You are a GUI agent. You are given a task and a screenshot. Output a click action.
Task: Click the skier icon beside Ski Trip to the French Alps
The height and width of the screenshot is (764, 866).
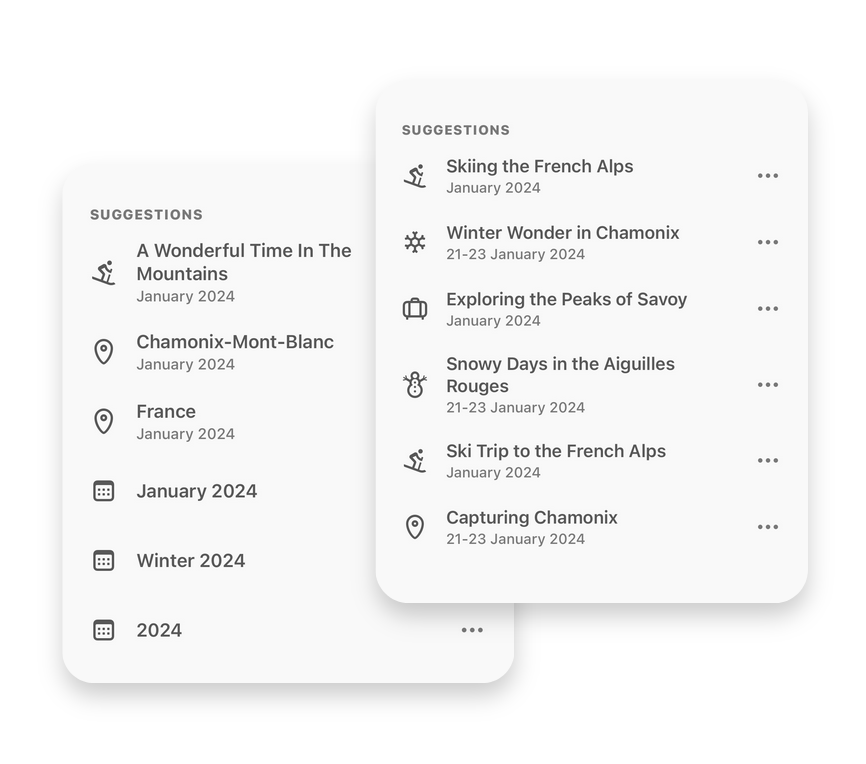pyautogui.click(x=415, y=460)
